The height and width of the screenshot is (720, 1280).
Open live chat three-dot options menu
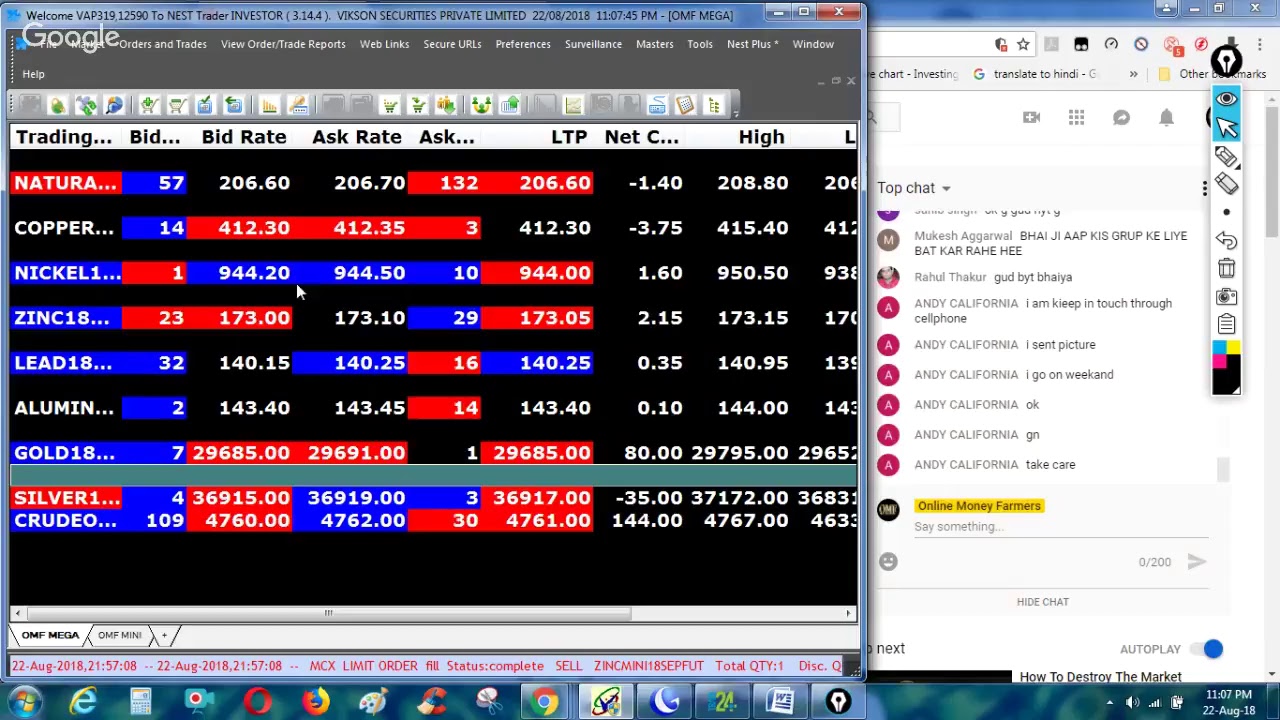(1205, 188)
